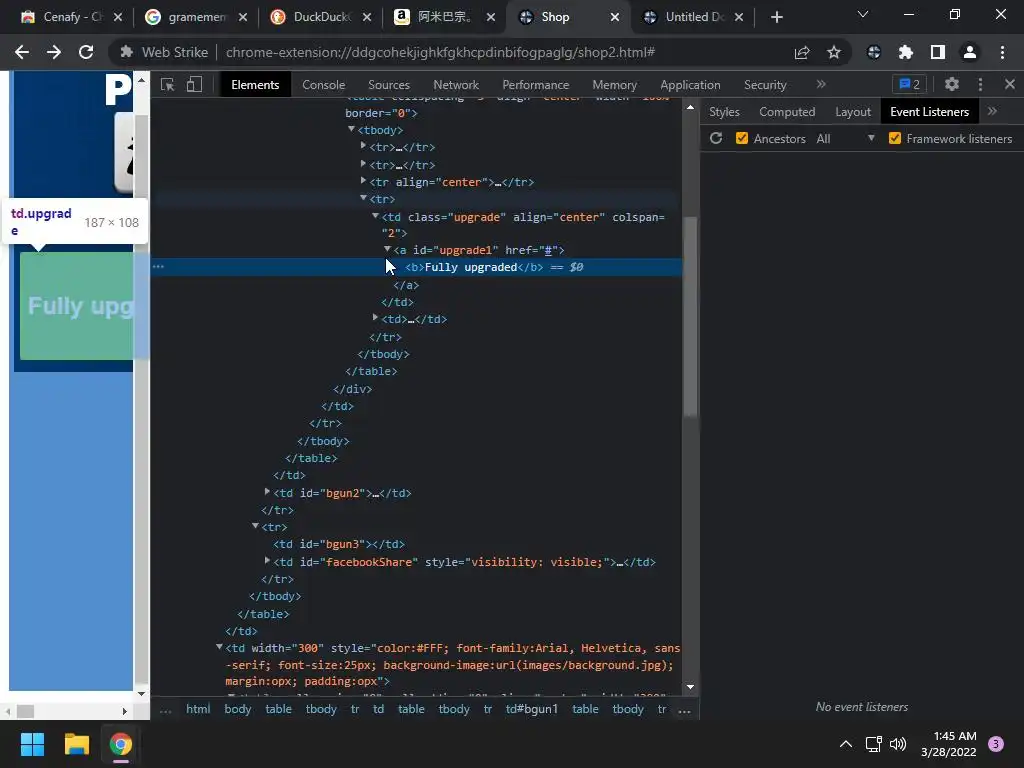The image size is (1024, 768).
Task: Expand the collapsed td node below upgrade
Action: 376,318
